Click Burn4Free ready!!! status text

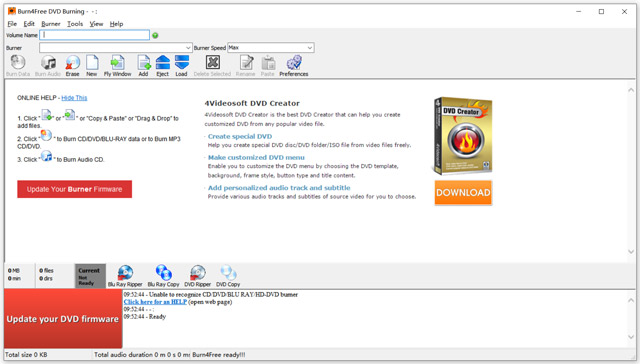click(x=218, y=355)
